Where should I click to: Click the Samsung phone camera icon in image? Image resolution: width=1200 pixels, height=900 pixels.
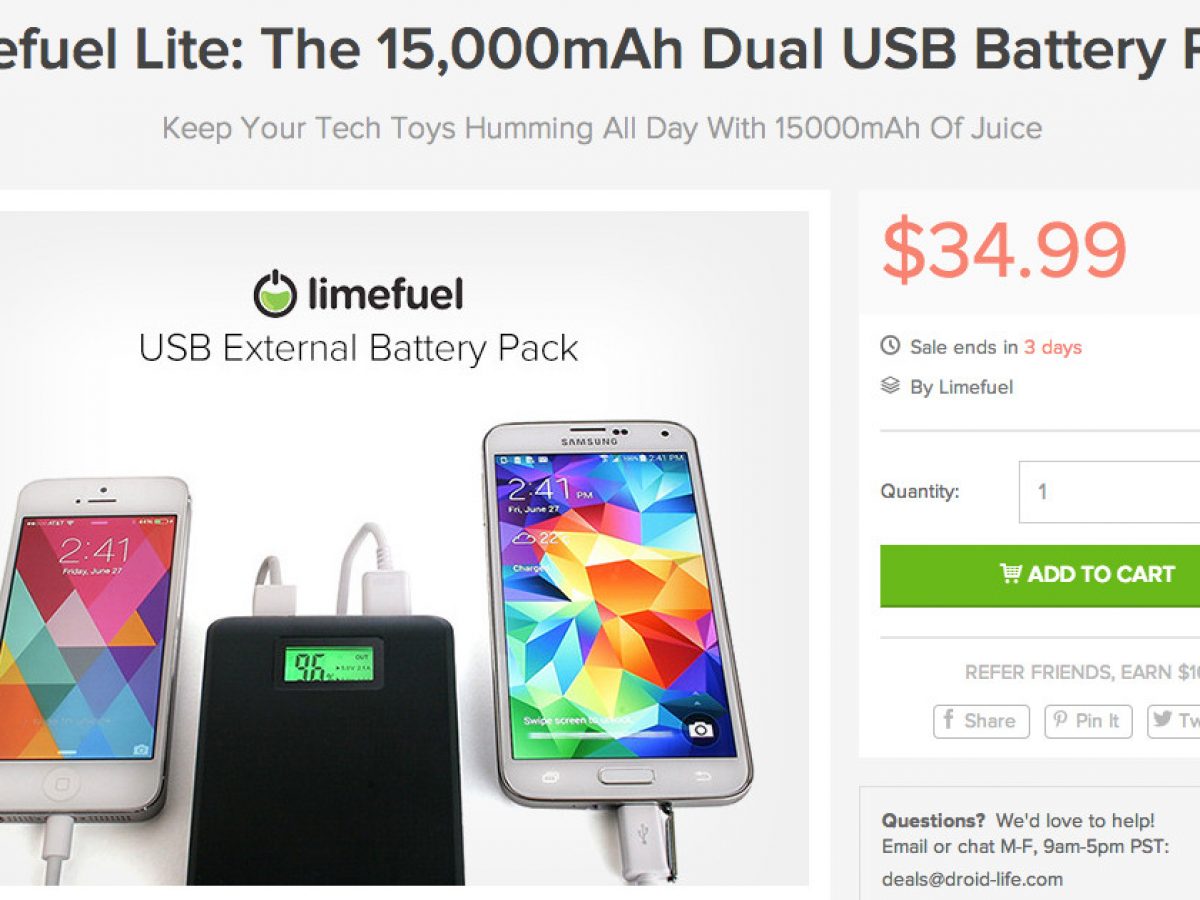click(700, 730)
